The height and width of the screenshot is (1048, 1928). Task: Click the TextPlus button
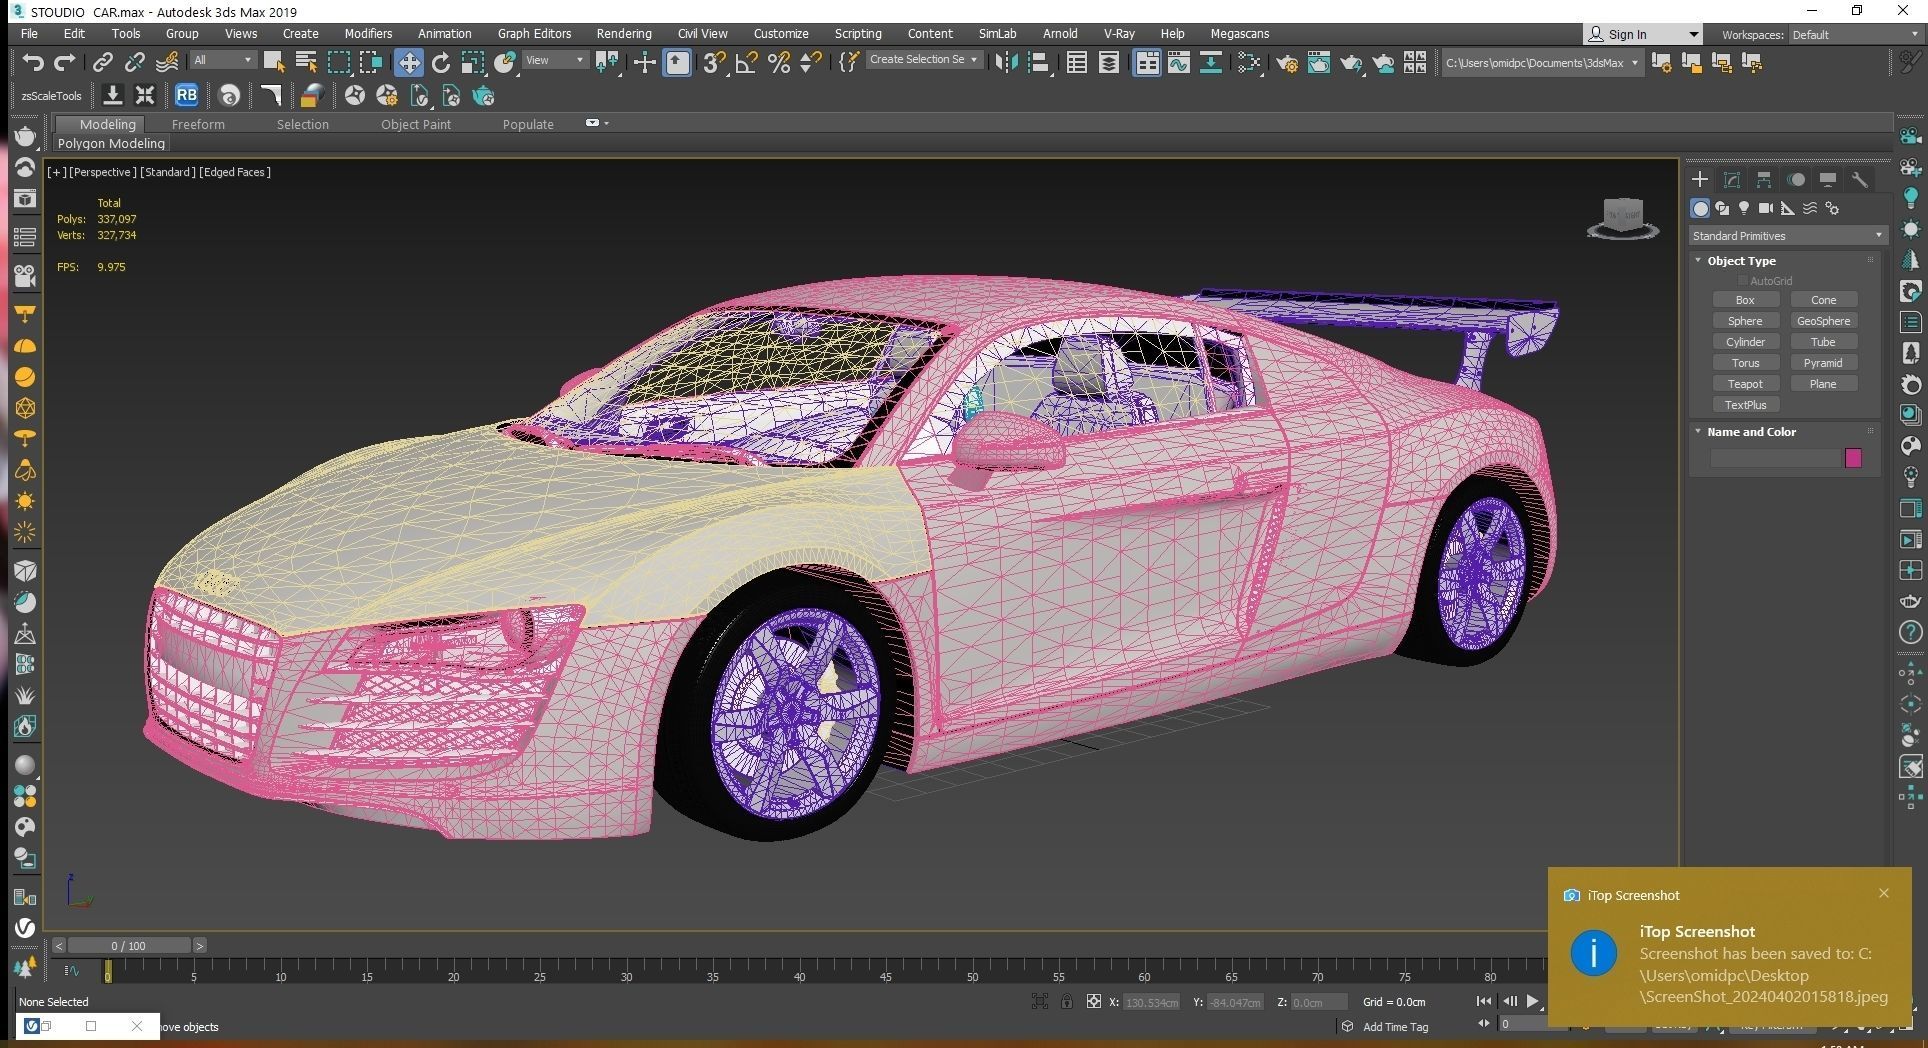click(x=1745, y=405)
